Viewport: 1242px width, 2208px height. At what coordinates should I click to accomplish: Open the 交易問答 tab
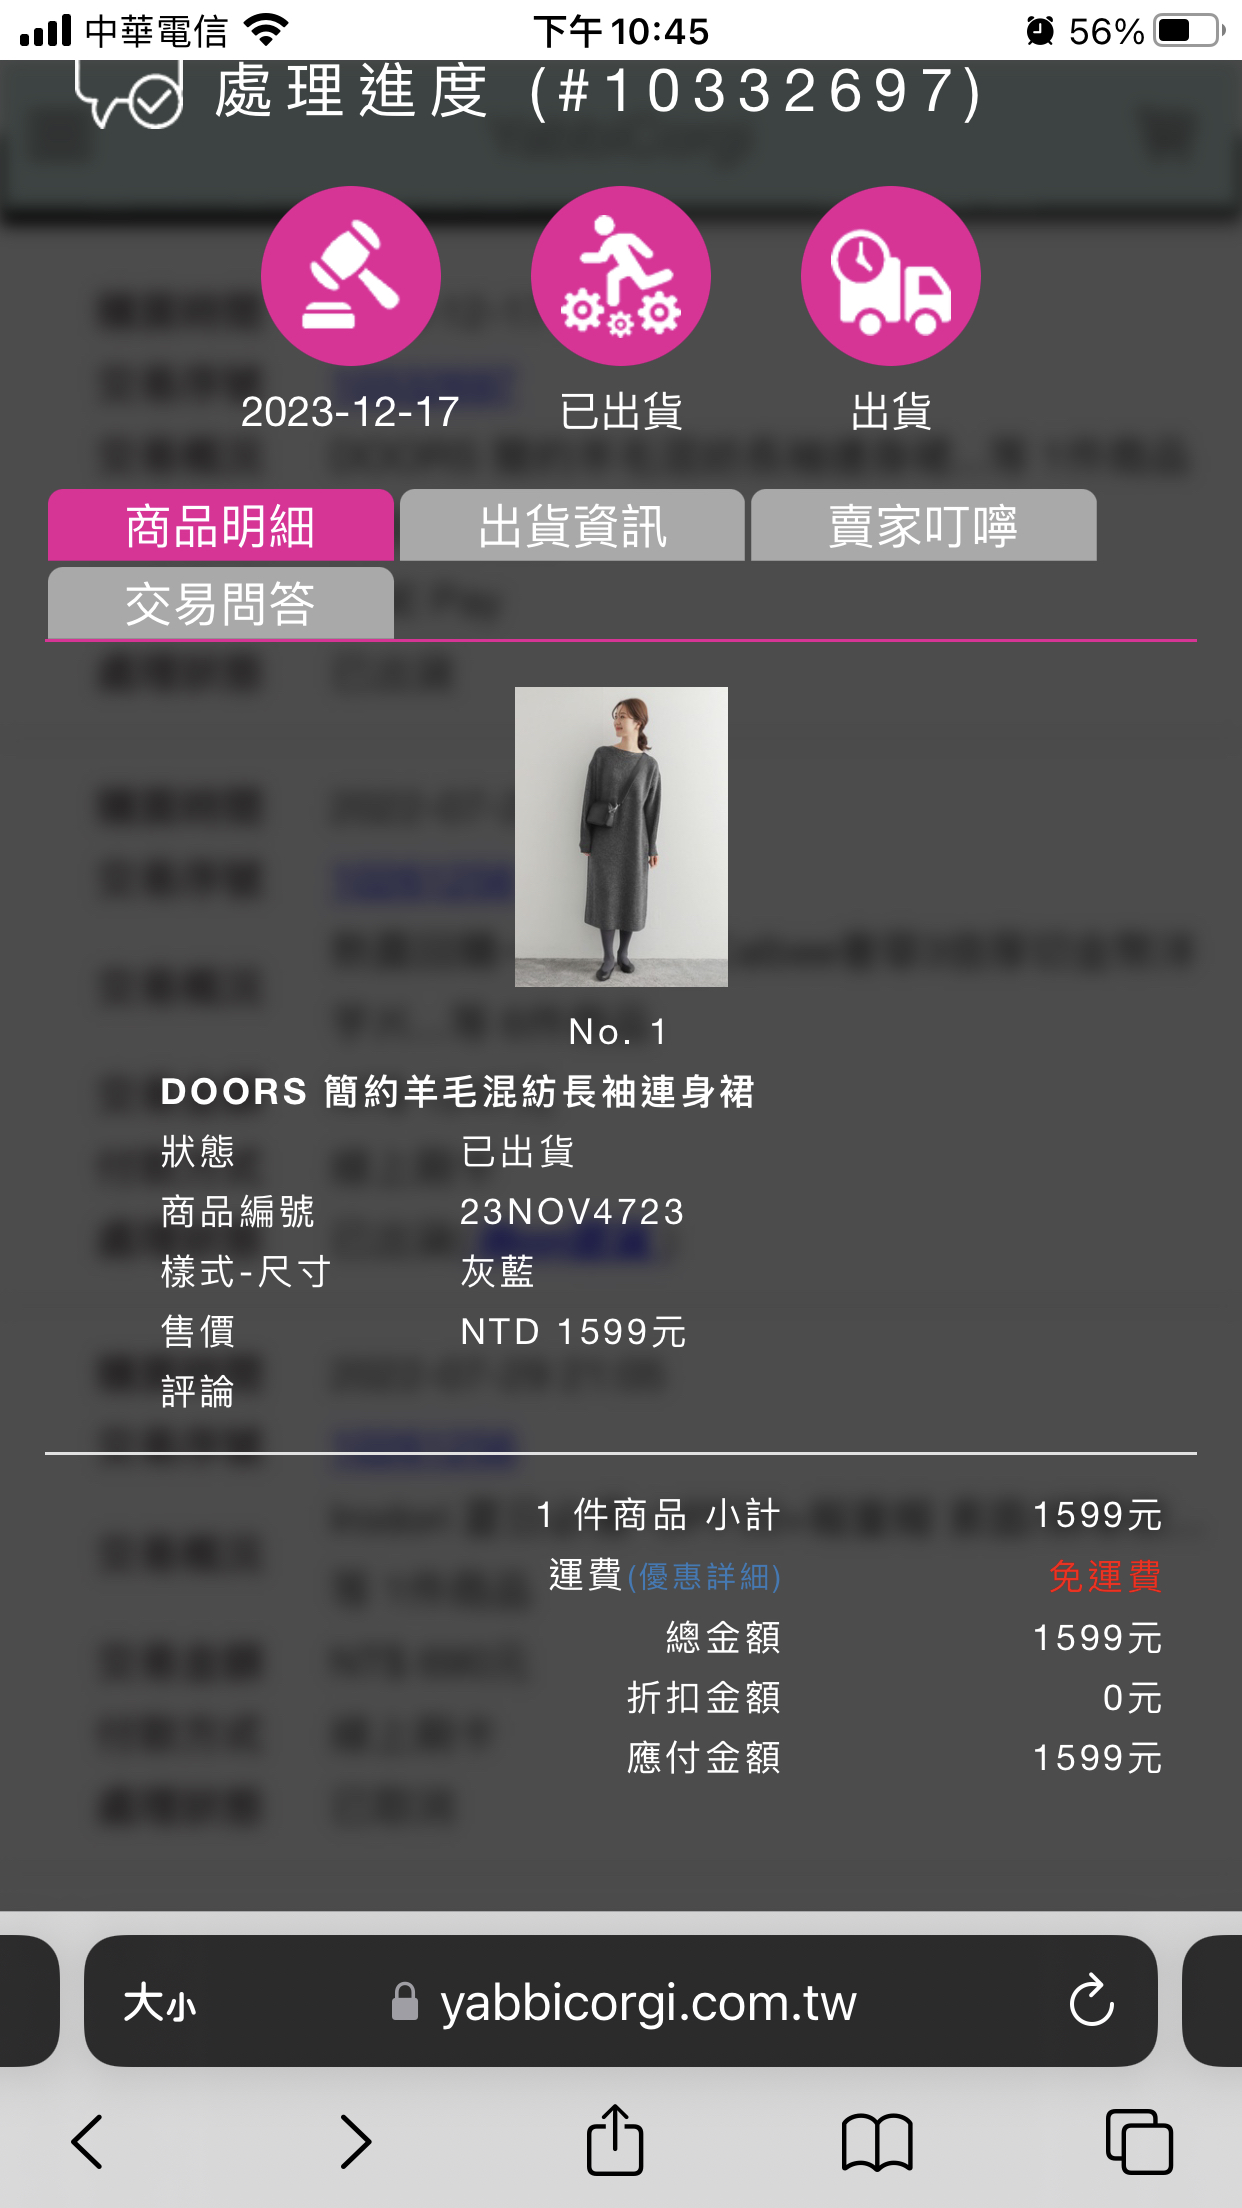(221, 603)
